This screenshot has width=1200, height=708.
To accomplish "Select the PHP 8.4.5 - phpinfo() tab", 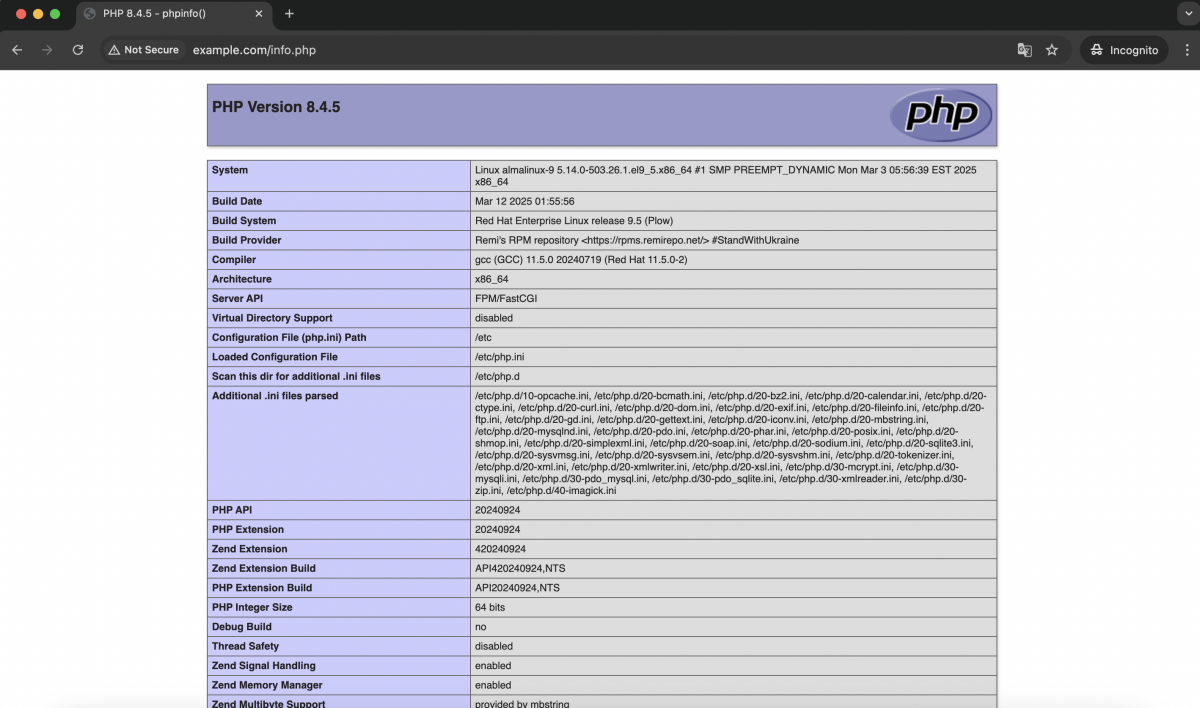I will [x=172, y=14].
